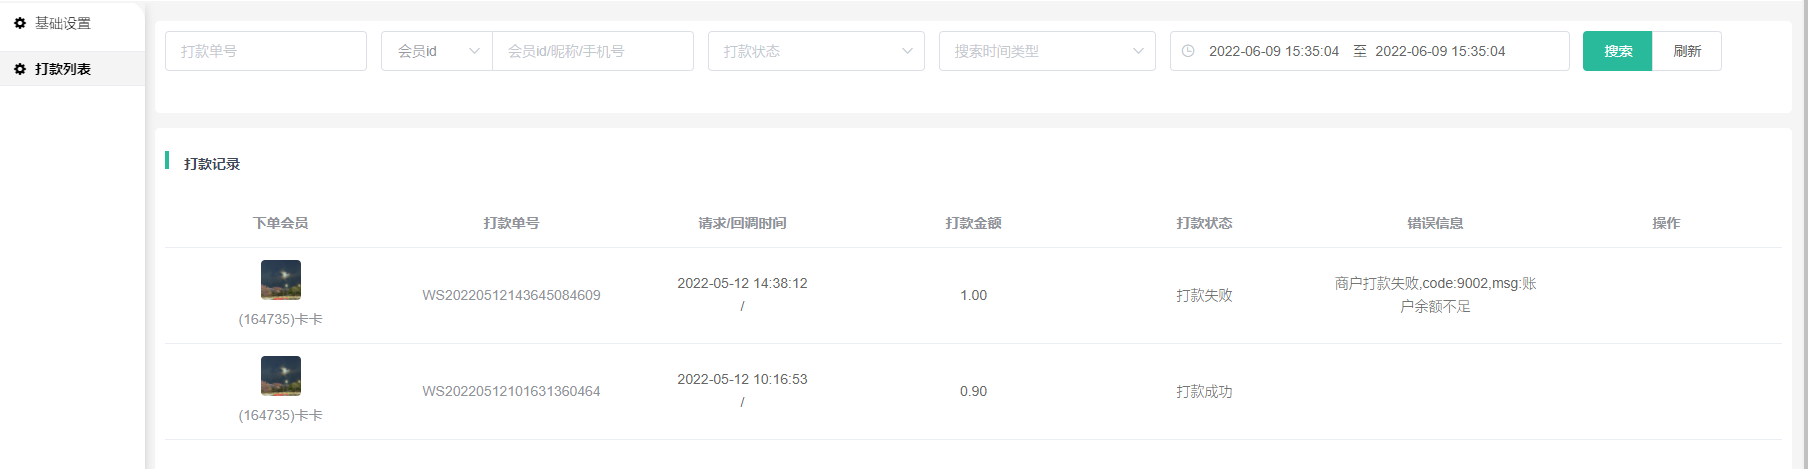Click the amount 0.90
The width and height of the screenshot is (1808, 469).
click(x=973, y=391)
